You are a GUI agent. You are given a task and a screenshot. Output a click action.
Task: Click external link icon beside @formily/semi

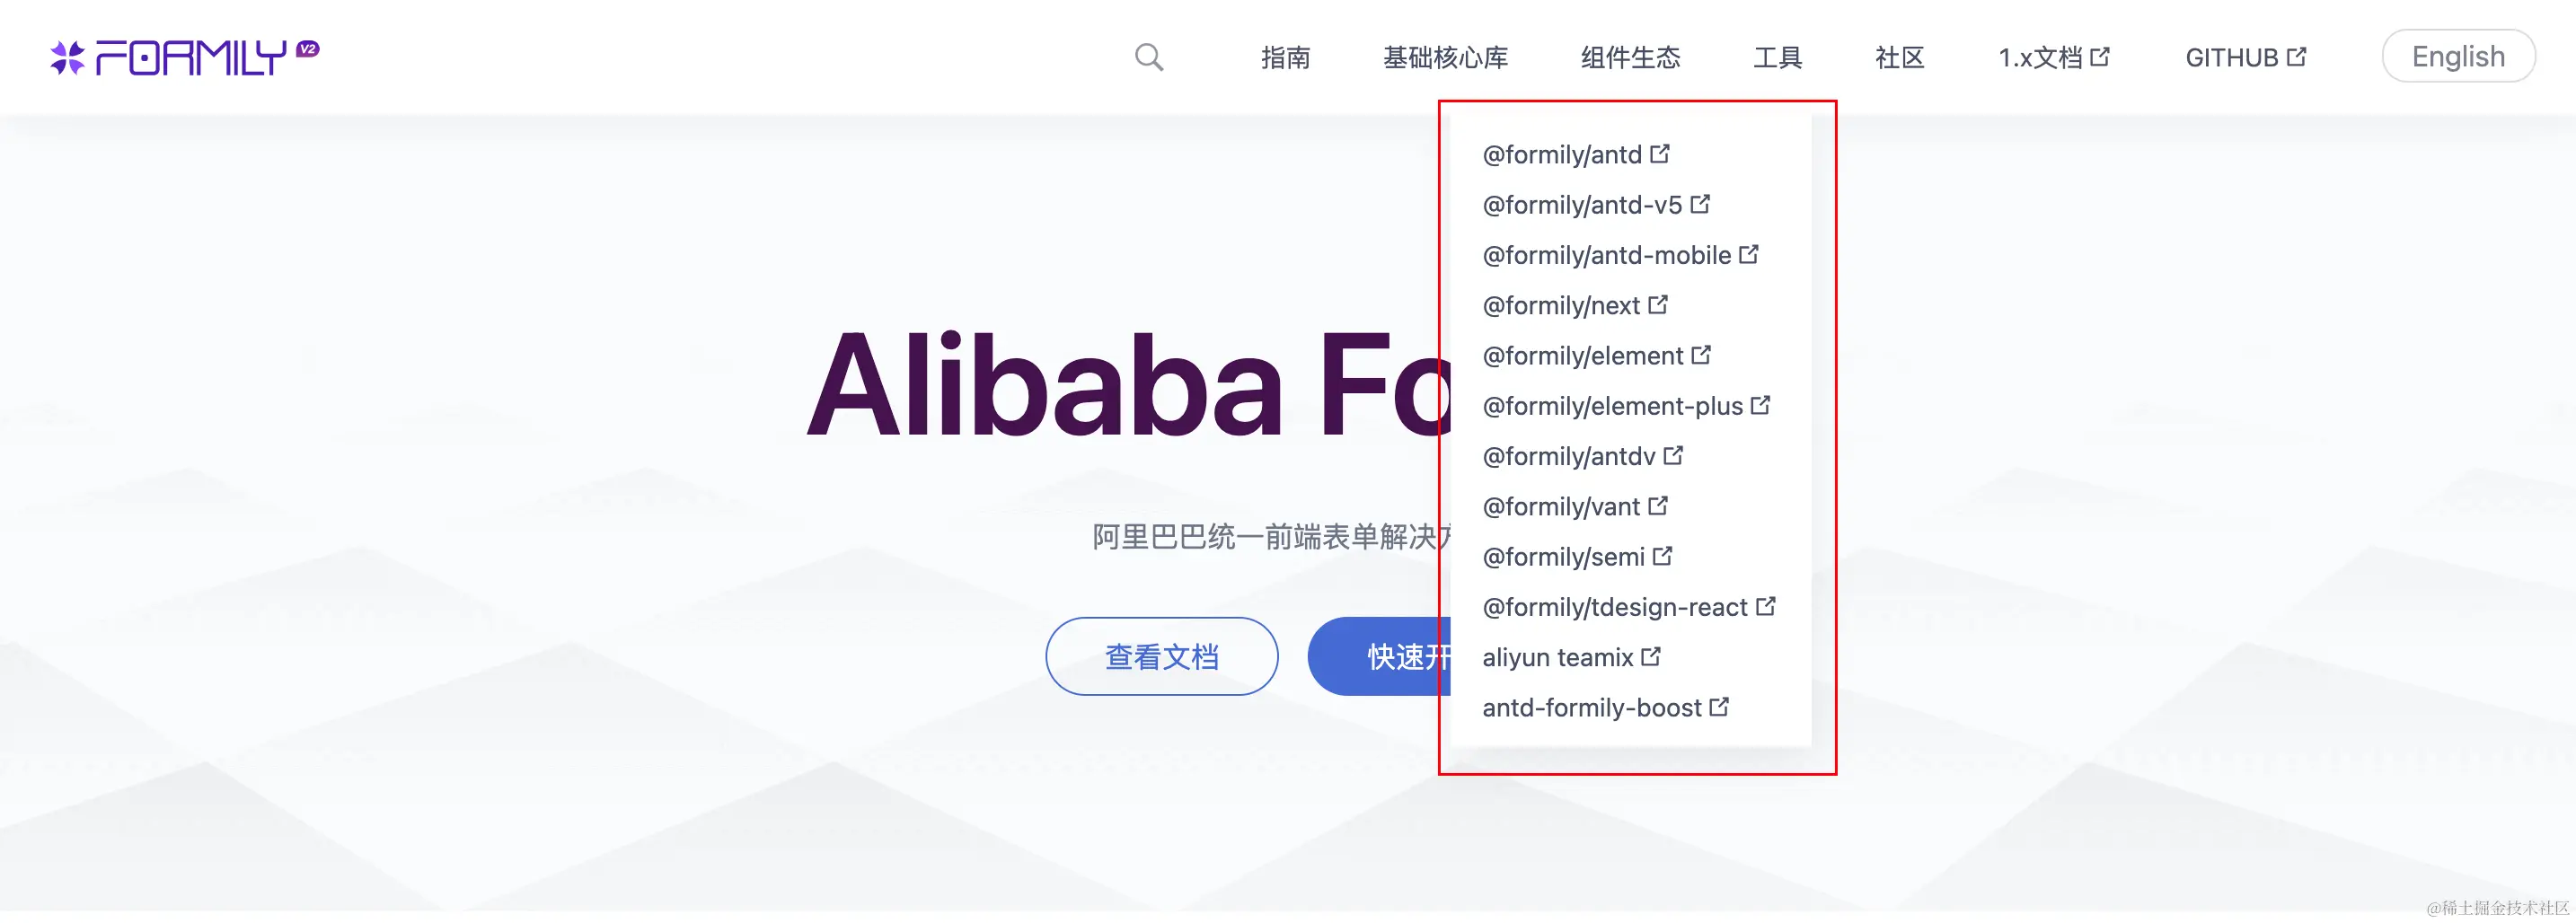pos(1663,556)
